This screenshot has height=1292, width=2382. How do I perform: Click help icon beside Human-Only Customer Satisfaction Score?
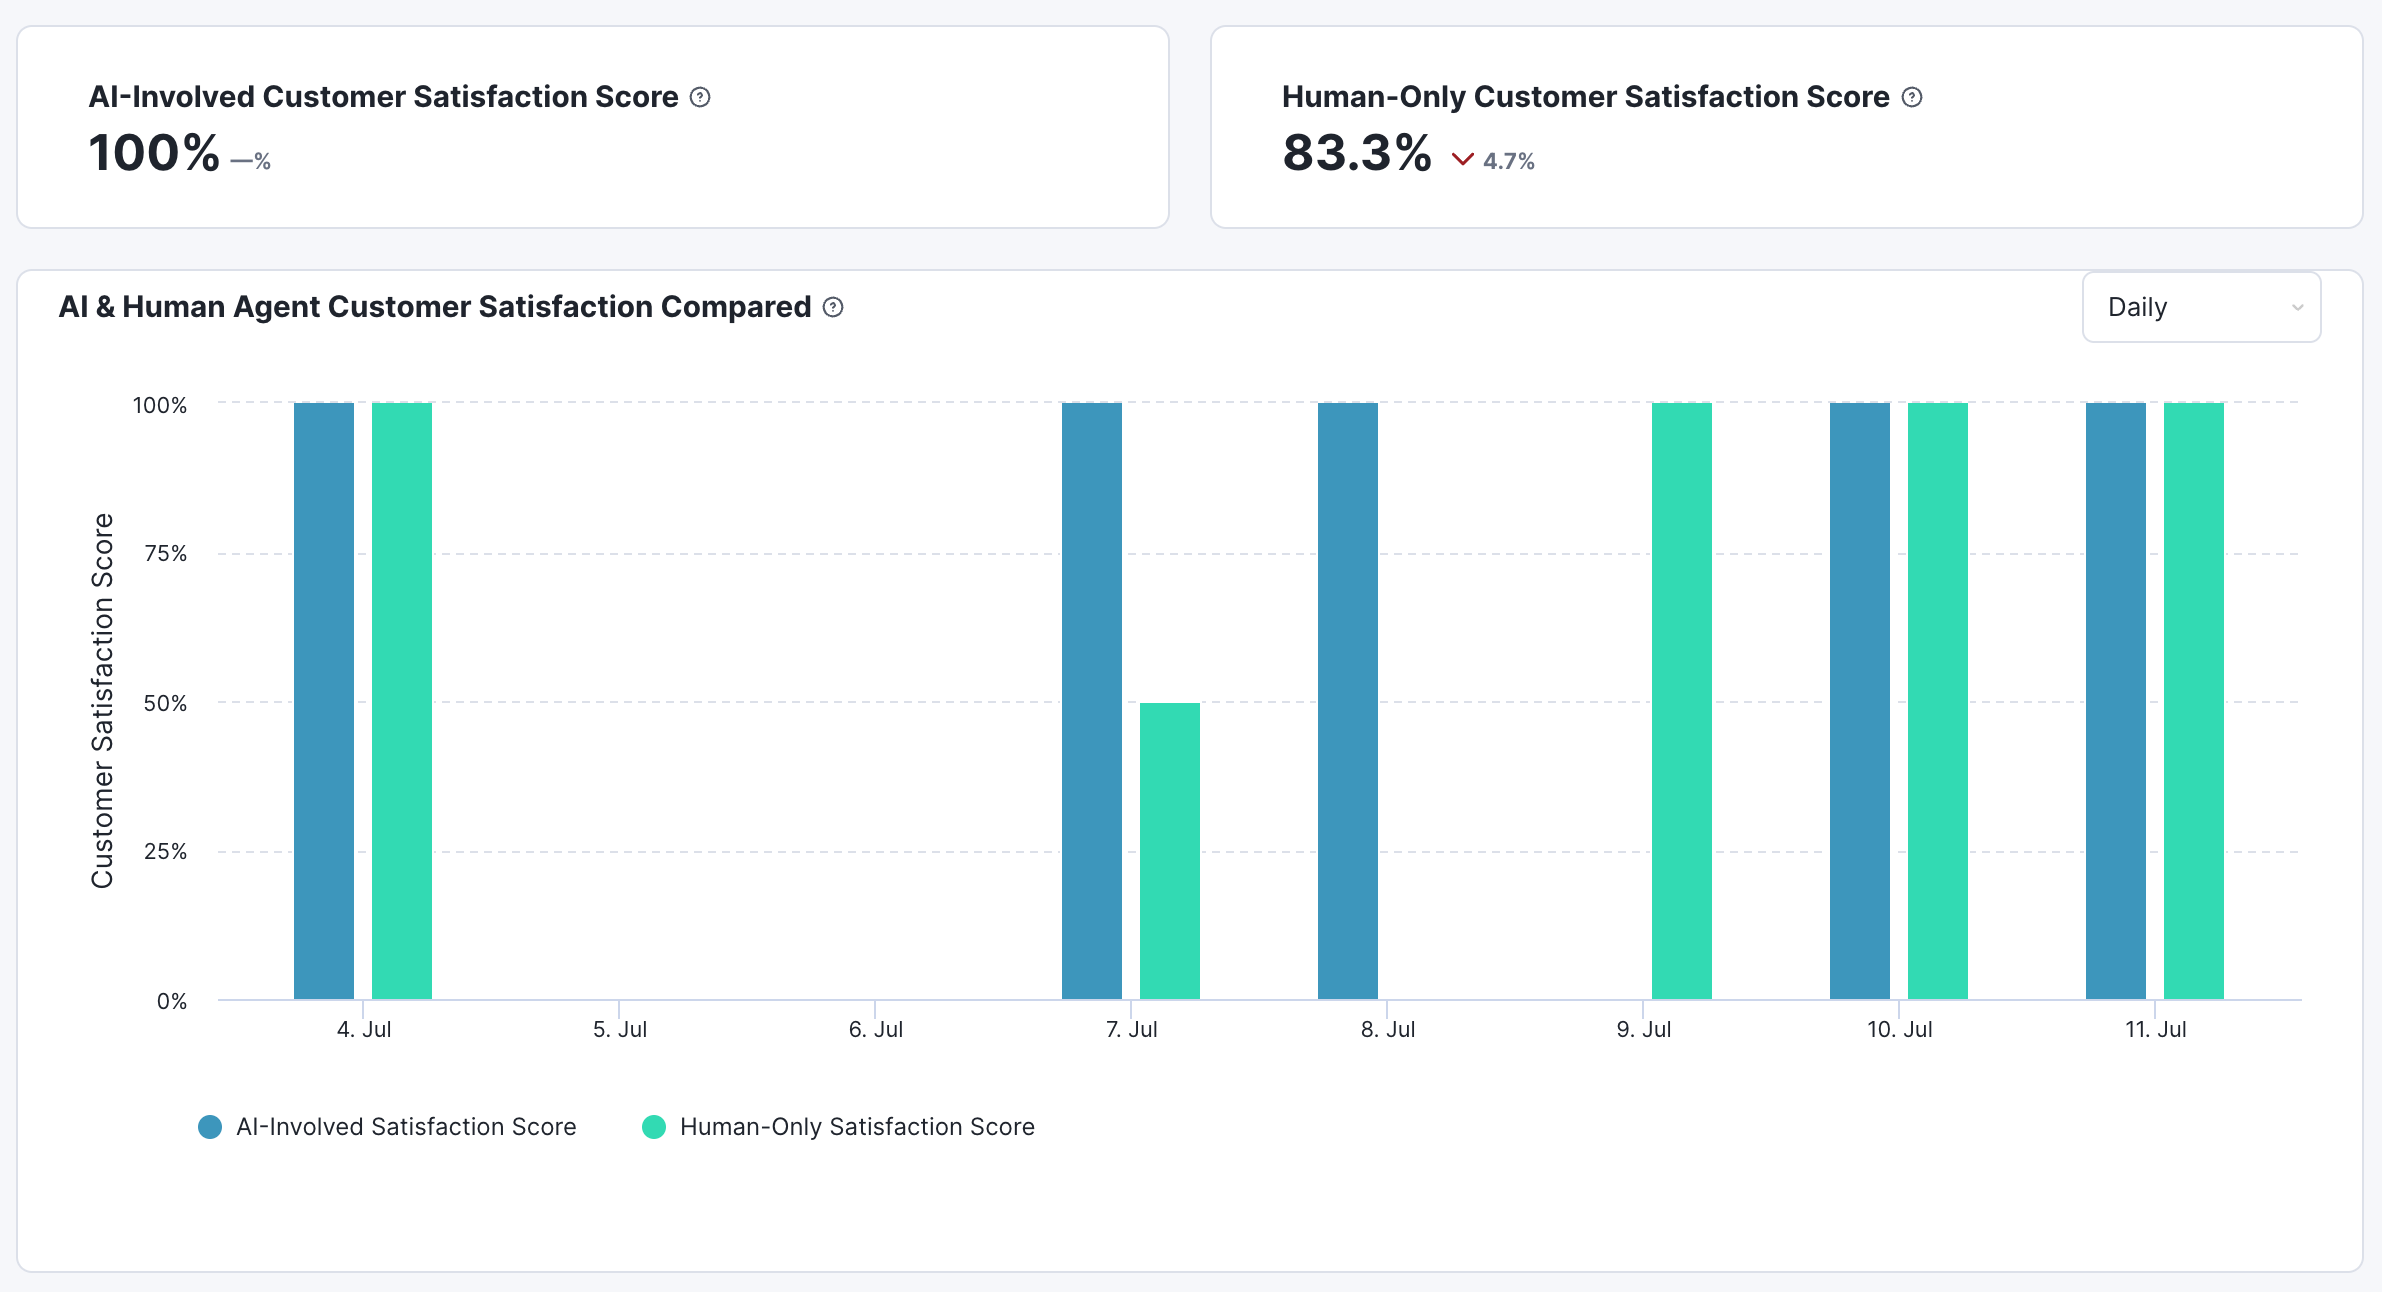(1912, 97)
